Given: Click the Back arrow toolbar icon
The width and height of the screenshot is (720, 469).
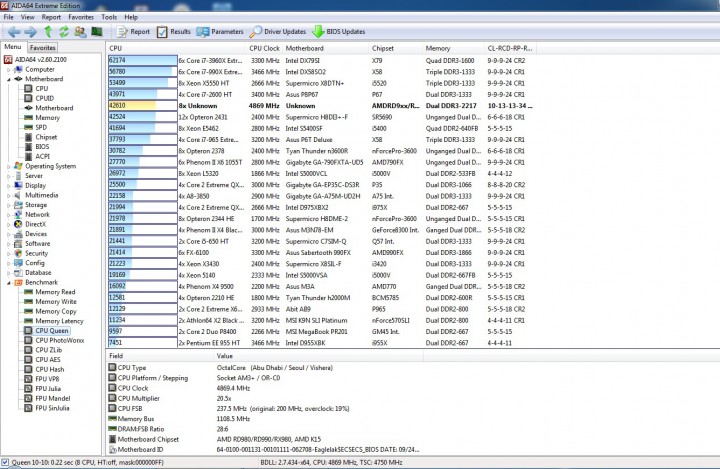Looking at the screenshot, I should point(14,32).
